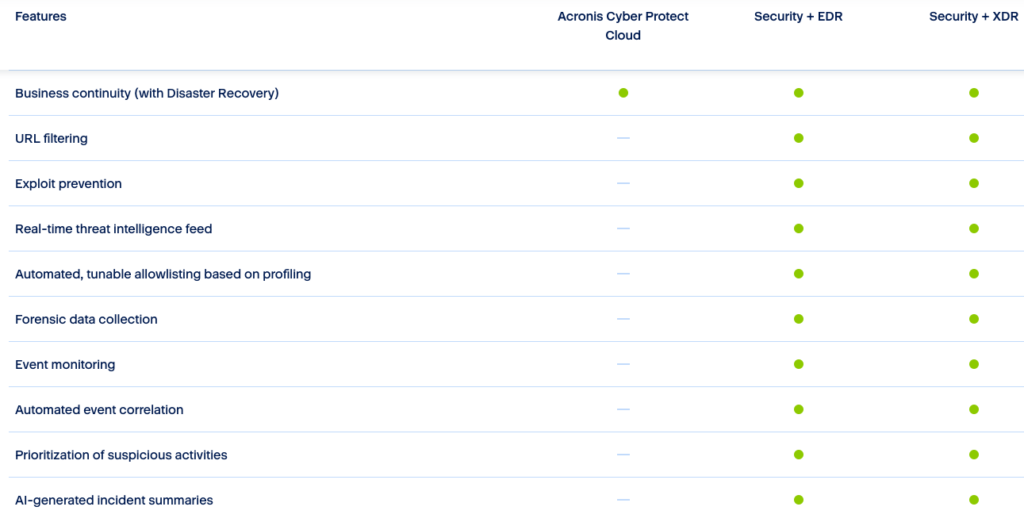Click Forensic data collection dot under Security + EDR
This screenshot has height=522, width=1024.
[x=798, y=319]
